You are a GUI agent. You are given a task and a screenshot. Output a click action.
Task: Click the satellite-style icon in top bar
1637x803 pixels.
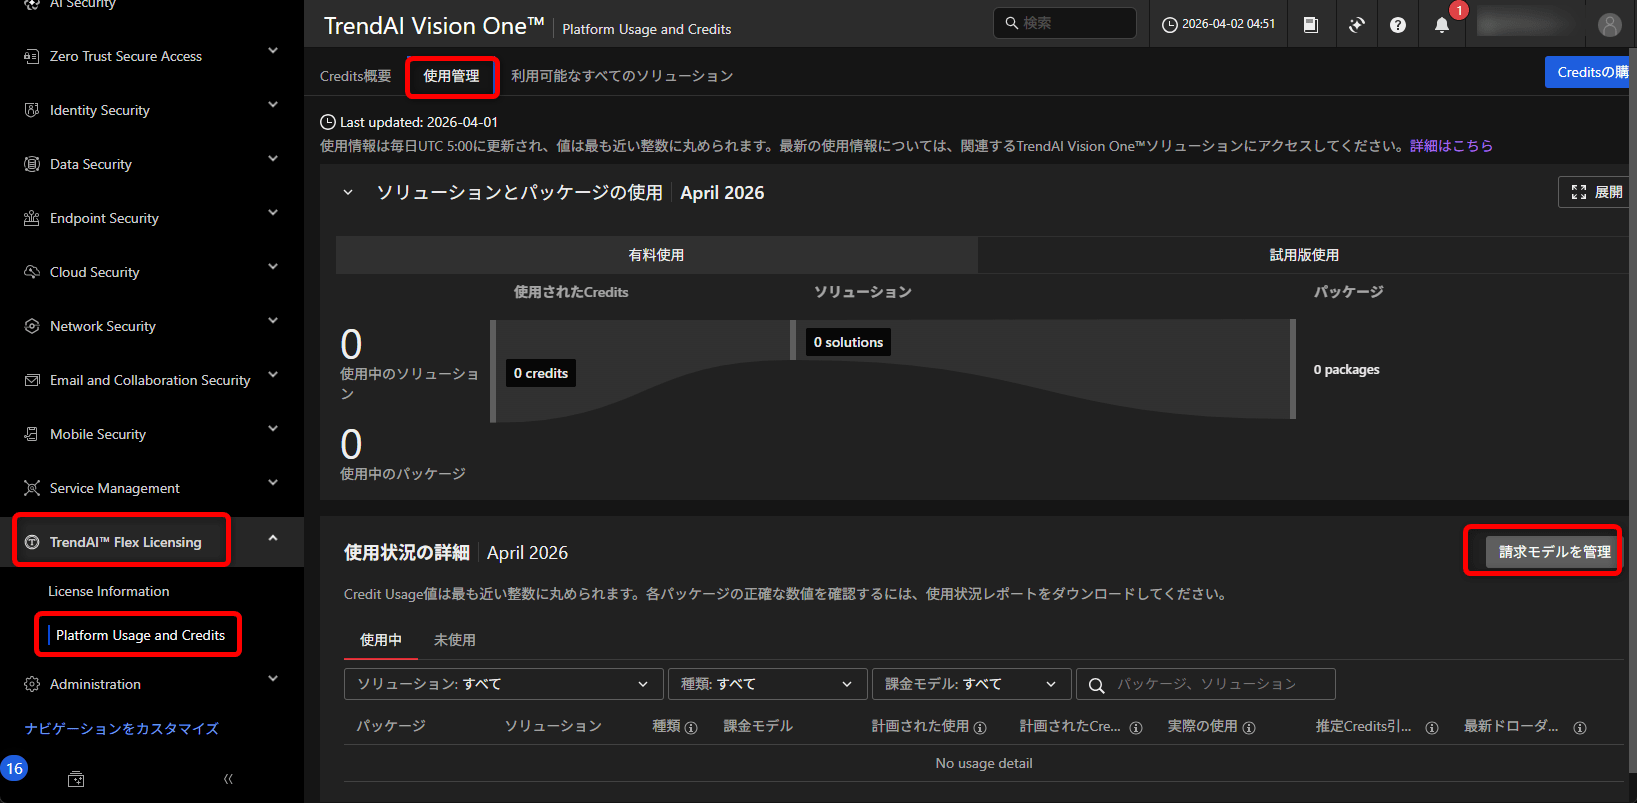(1356, 25)
